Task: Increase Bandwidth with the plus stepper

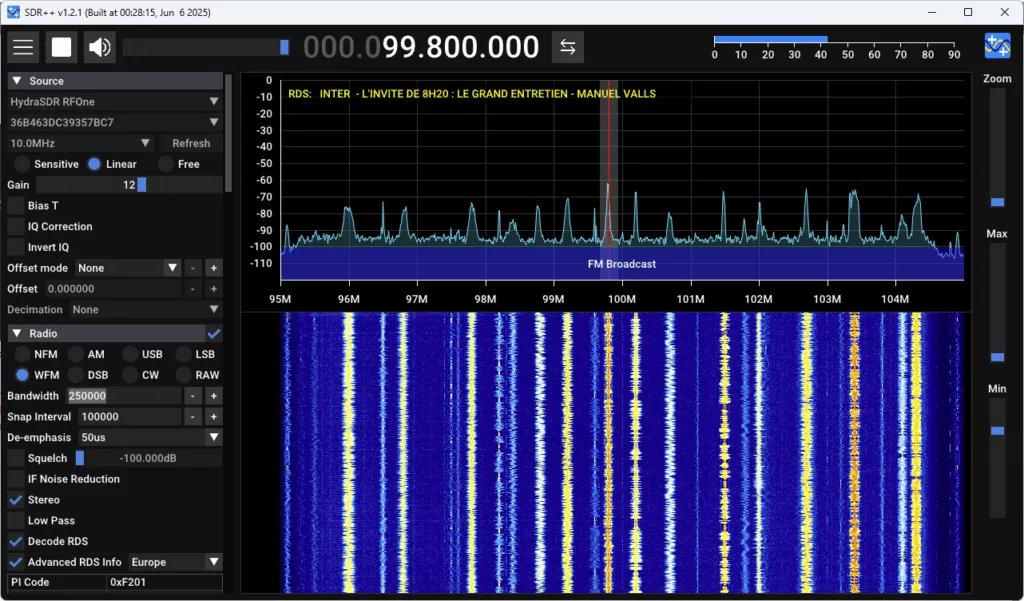Action: (212, 395)
